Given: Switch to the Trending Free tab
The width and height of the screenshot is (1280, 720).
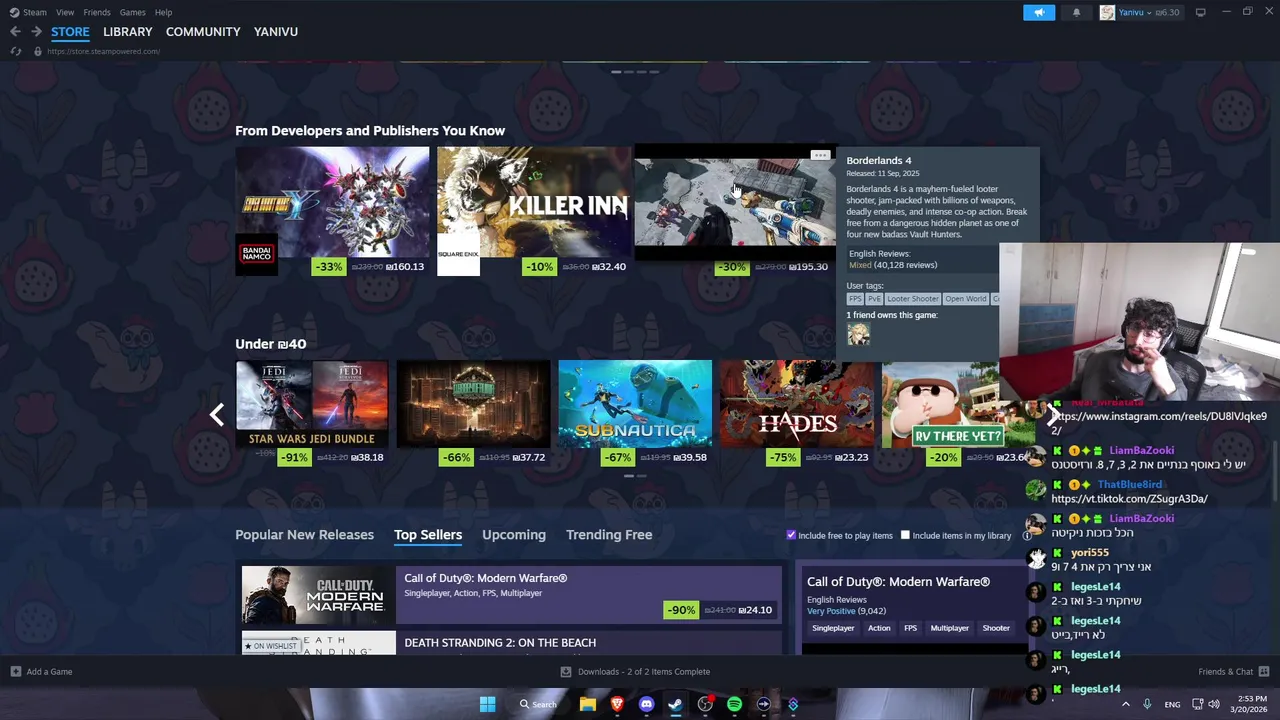Looking at the screenshot, I should 609,535.
